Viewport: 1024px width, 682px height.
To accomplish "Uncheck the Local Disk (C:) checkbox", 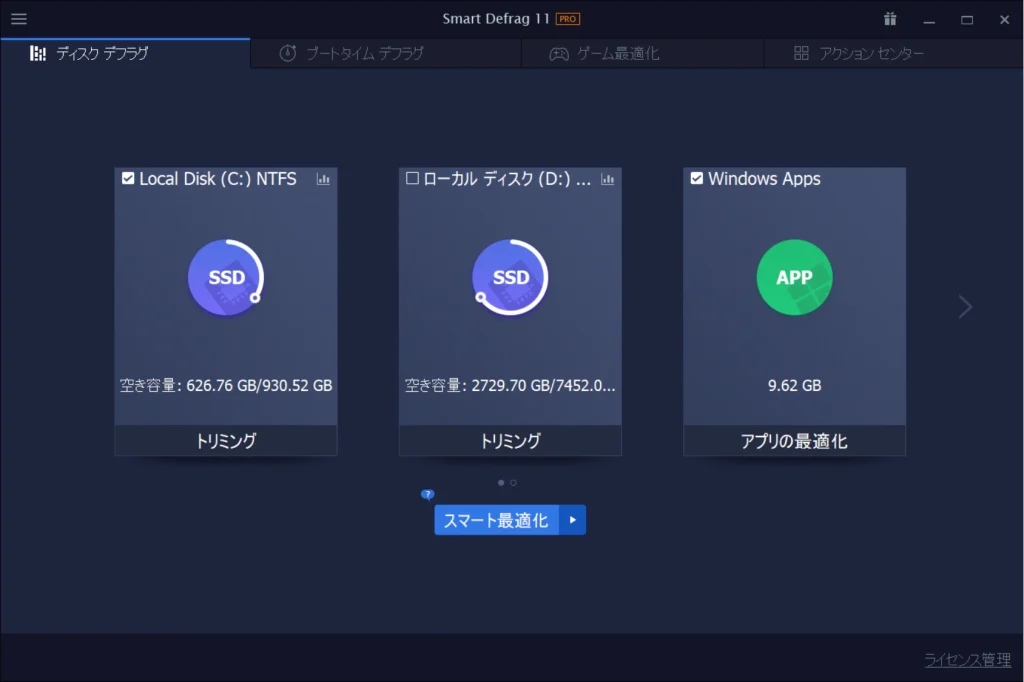I will click(128, 178).
